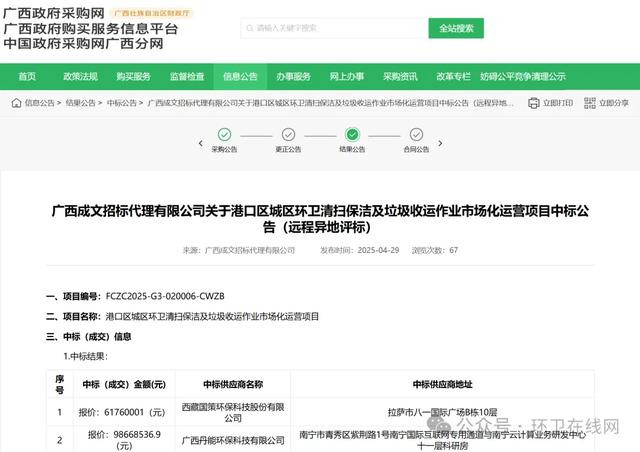Click the search magnifier icon

coord(249,28)
